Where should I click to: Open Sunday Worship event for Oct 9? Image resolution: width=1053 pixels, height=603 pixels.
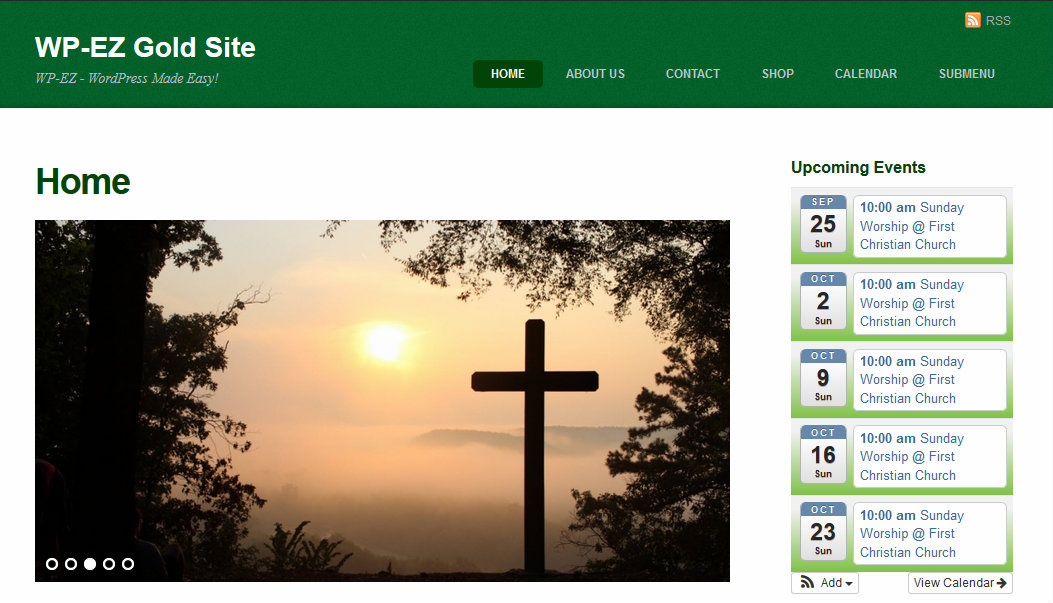click(929, 380)
